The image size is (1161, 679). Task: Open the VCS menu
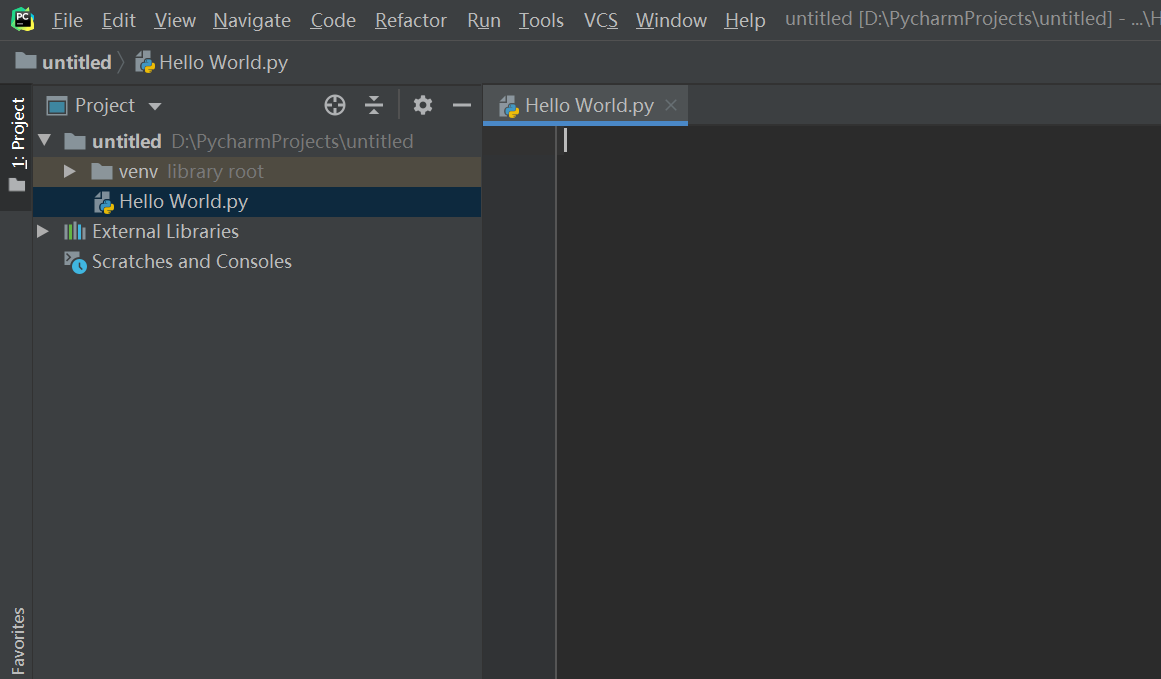pyautogui.click(x=600, y=19)
